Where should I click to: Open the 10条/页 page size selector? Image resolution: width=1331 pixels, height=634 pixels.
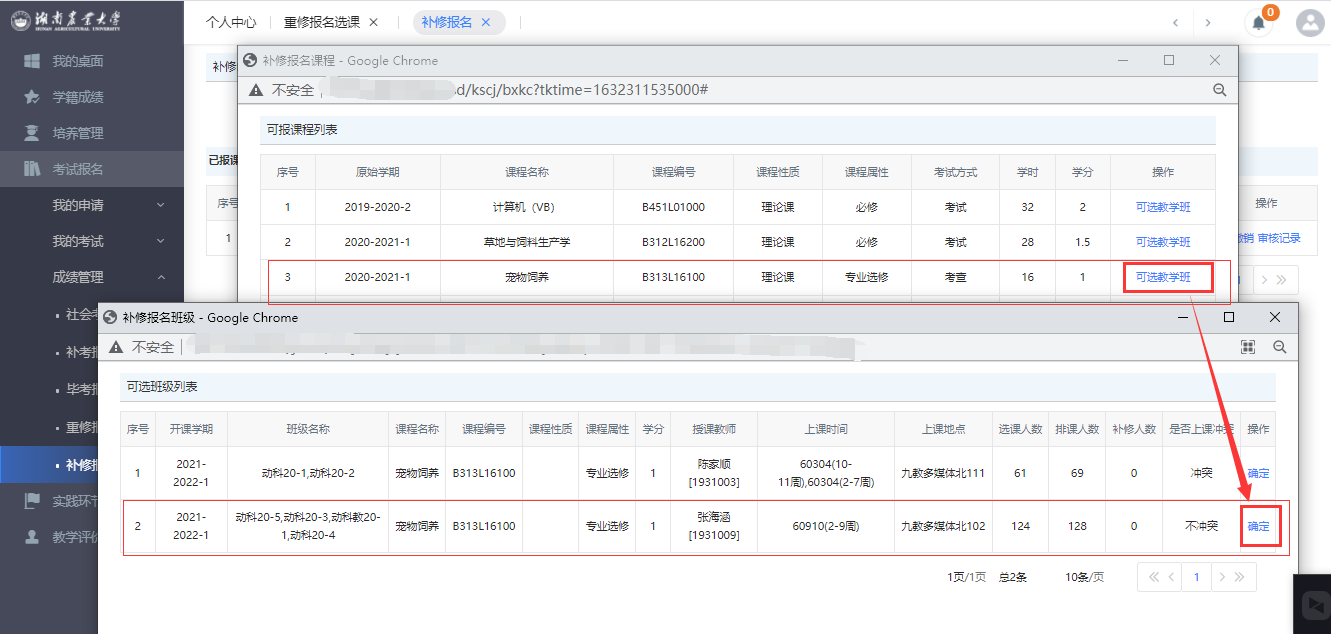coord(1084,577)
